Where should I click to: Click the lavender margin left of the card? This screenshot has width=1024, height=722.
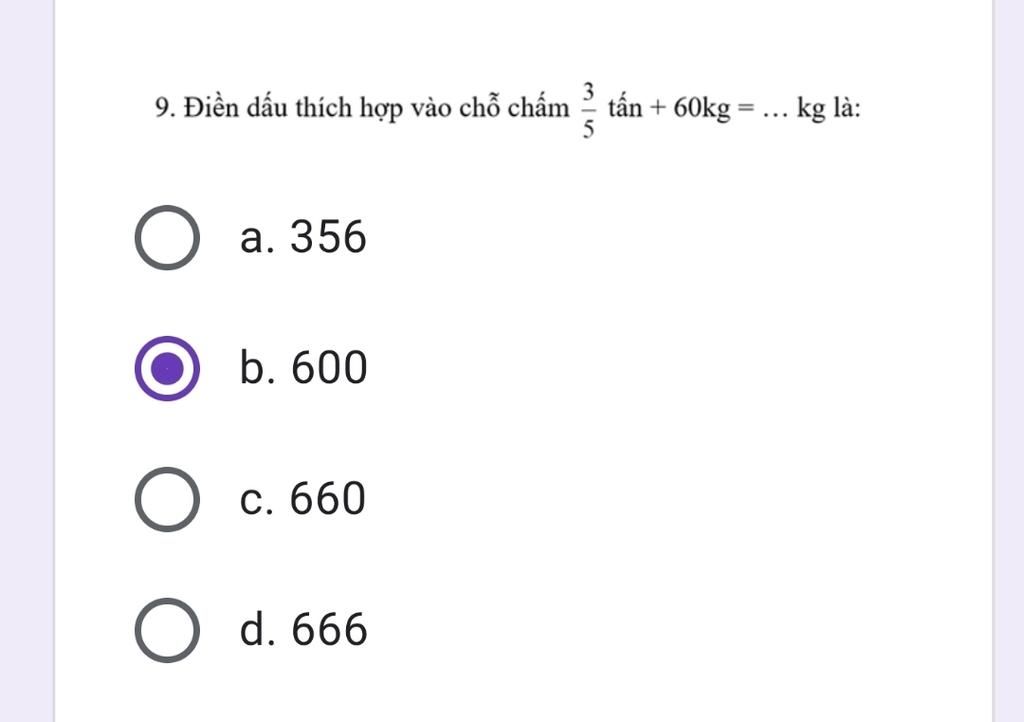27,361
